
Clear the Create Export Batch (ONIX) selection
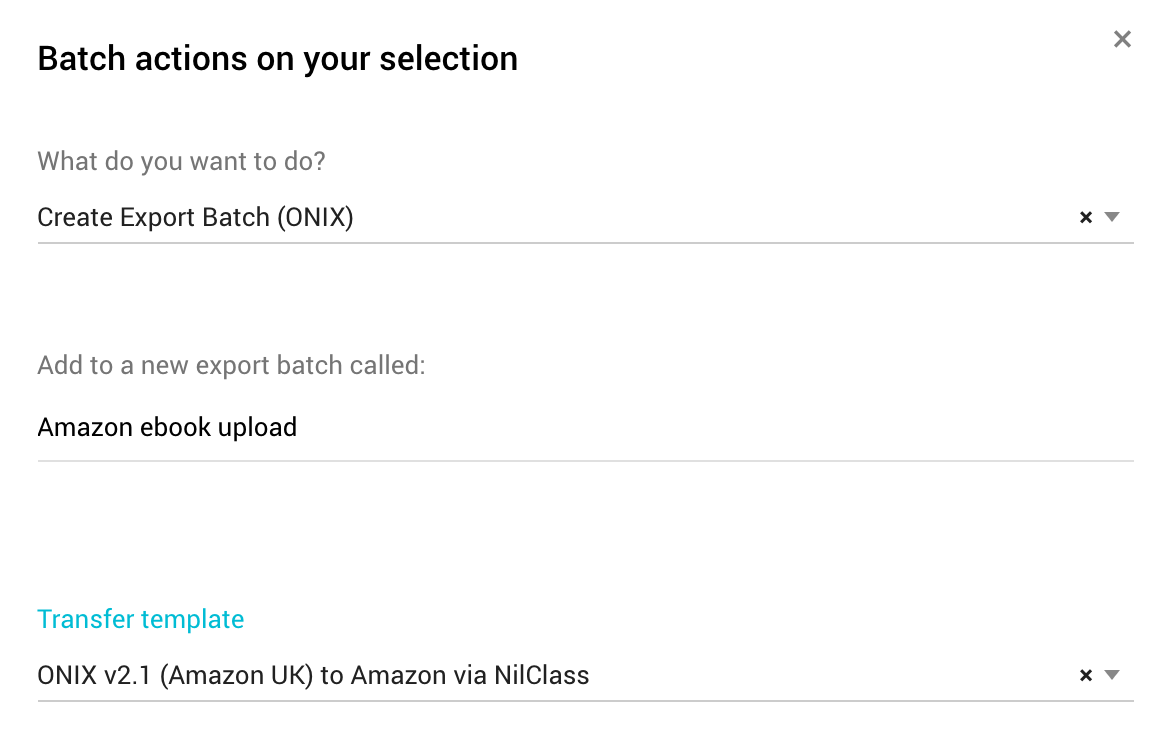click(x=1086, y=217)
